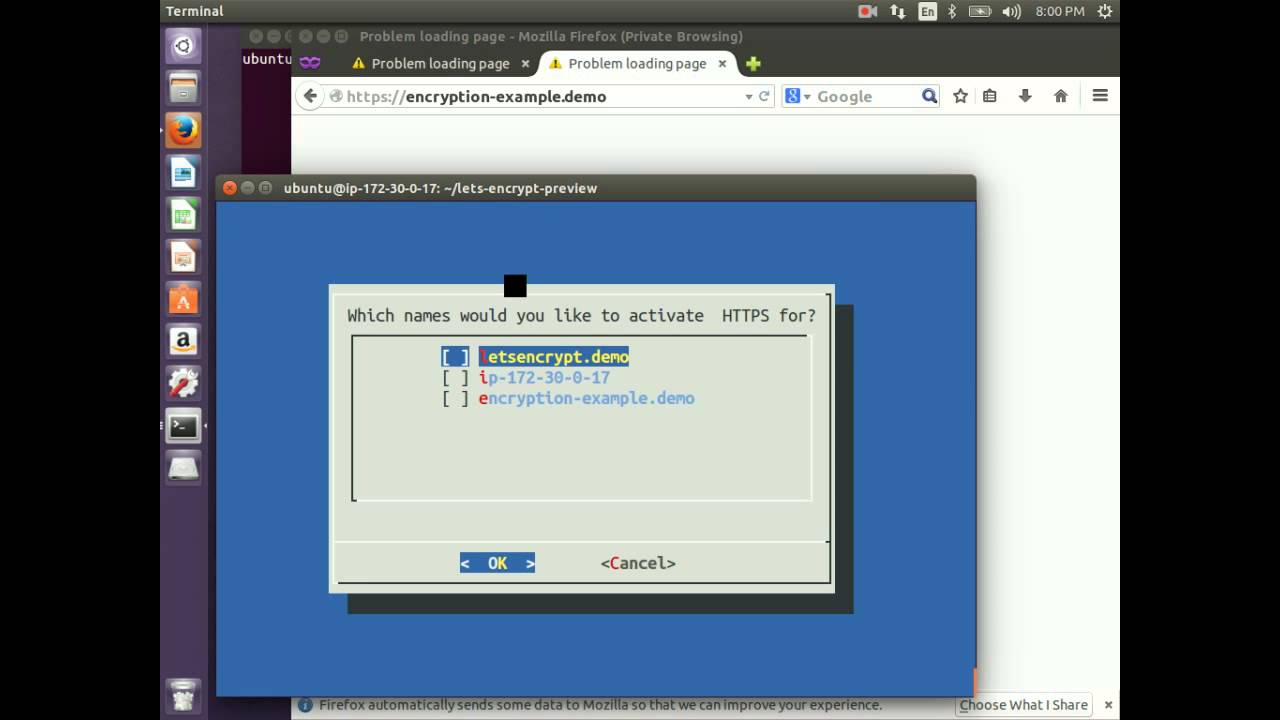Close the first Problem loading tab
This screenshot has height=720, width=1280.
(525, 63)
